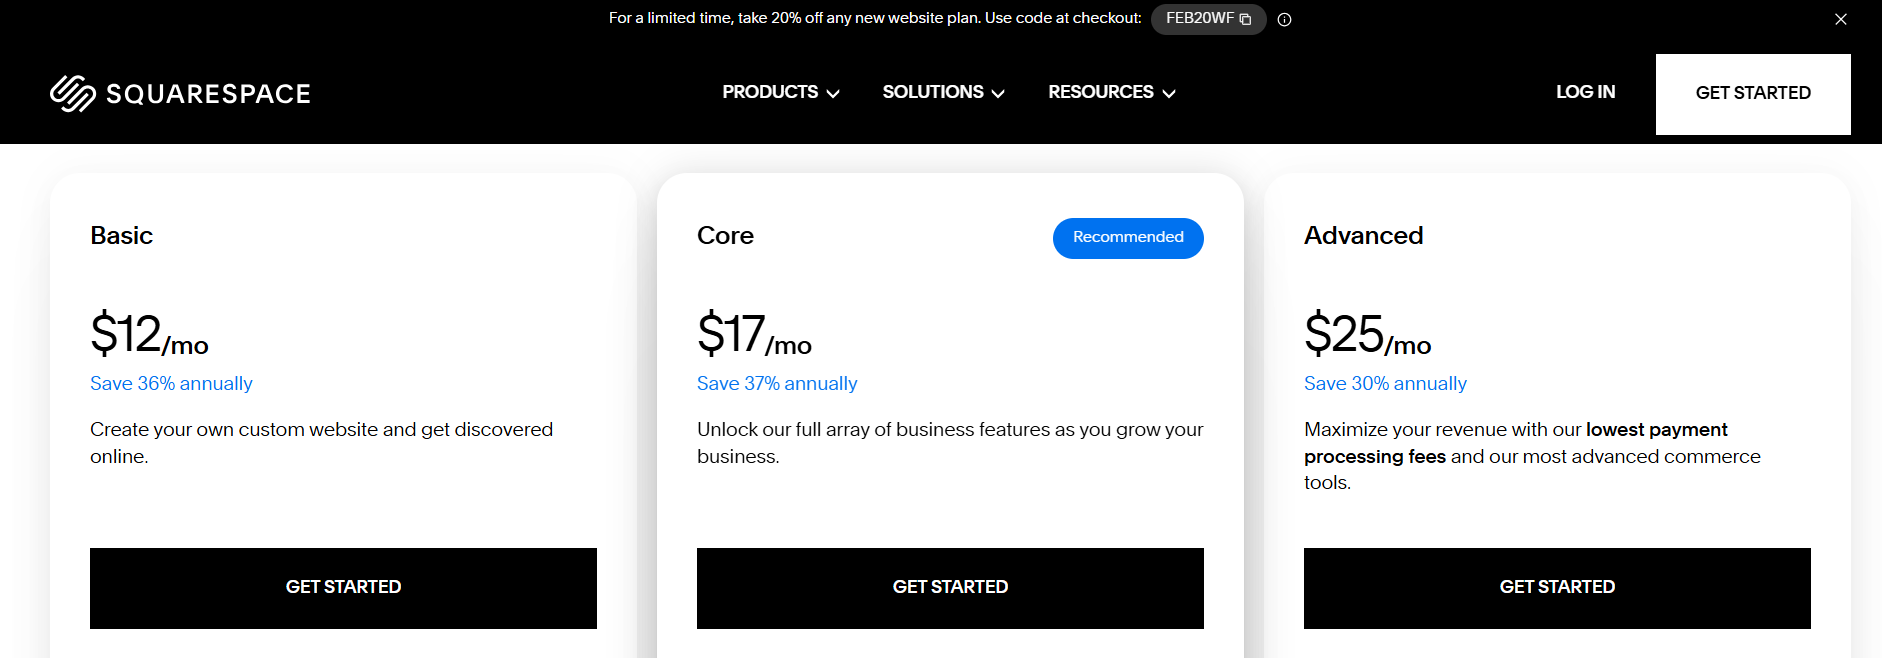
Task: Click GET STARTED on the Advanced plan card
Action: click(x=1557, y=588)
